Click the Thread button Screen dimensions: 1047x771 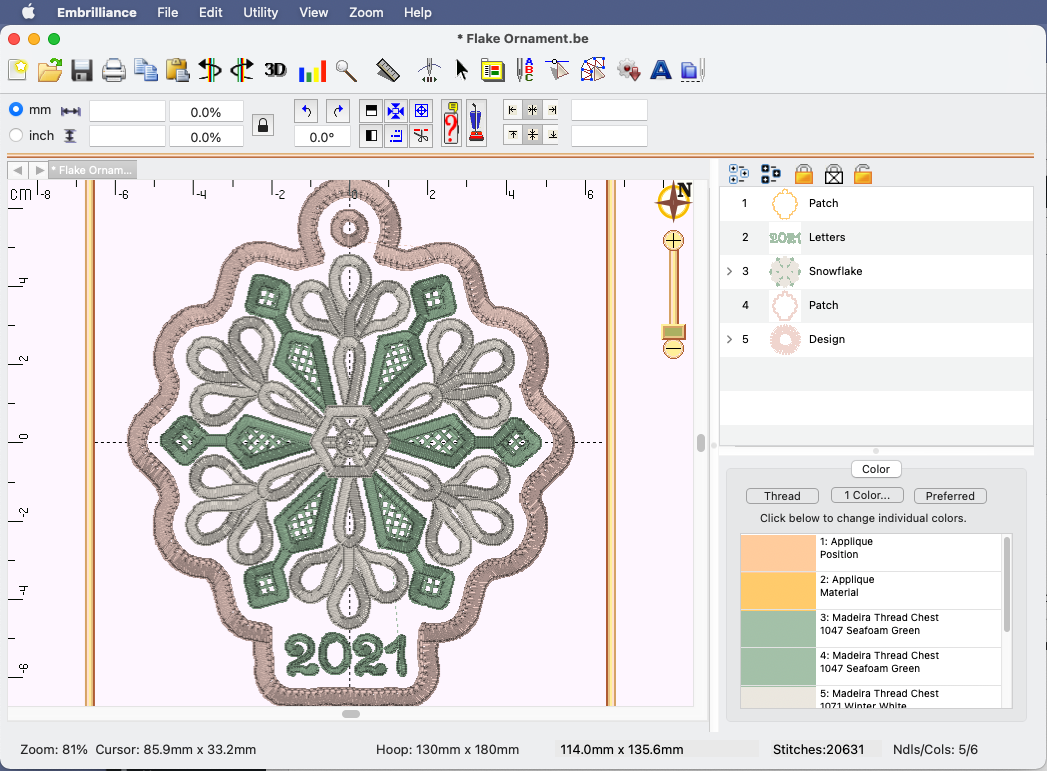[782, 496]
